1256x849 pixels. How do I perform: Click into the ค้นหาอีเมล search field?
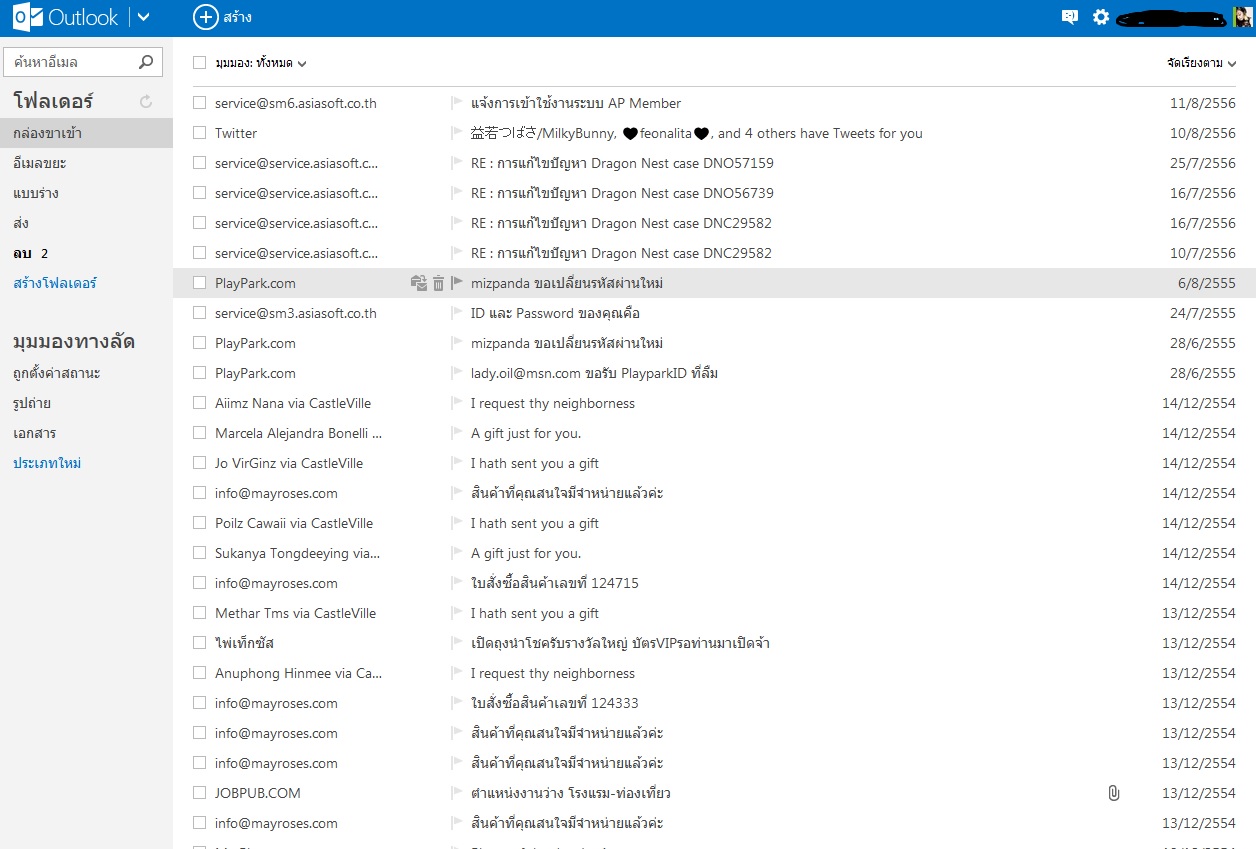pos(70,62)
